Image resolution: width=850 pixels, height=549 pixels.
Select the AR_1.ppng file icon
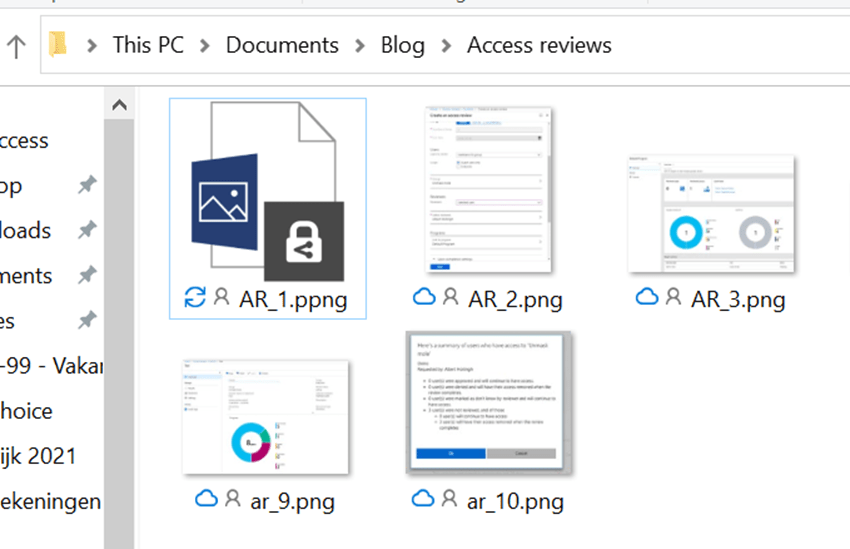click(267, 192)
